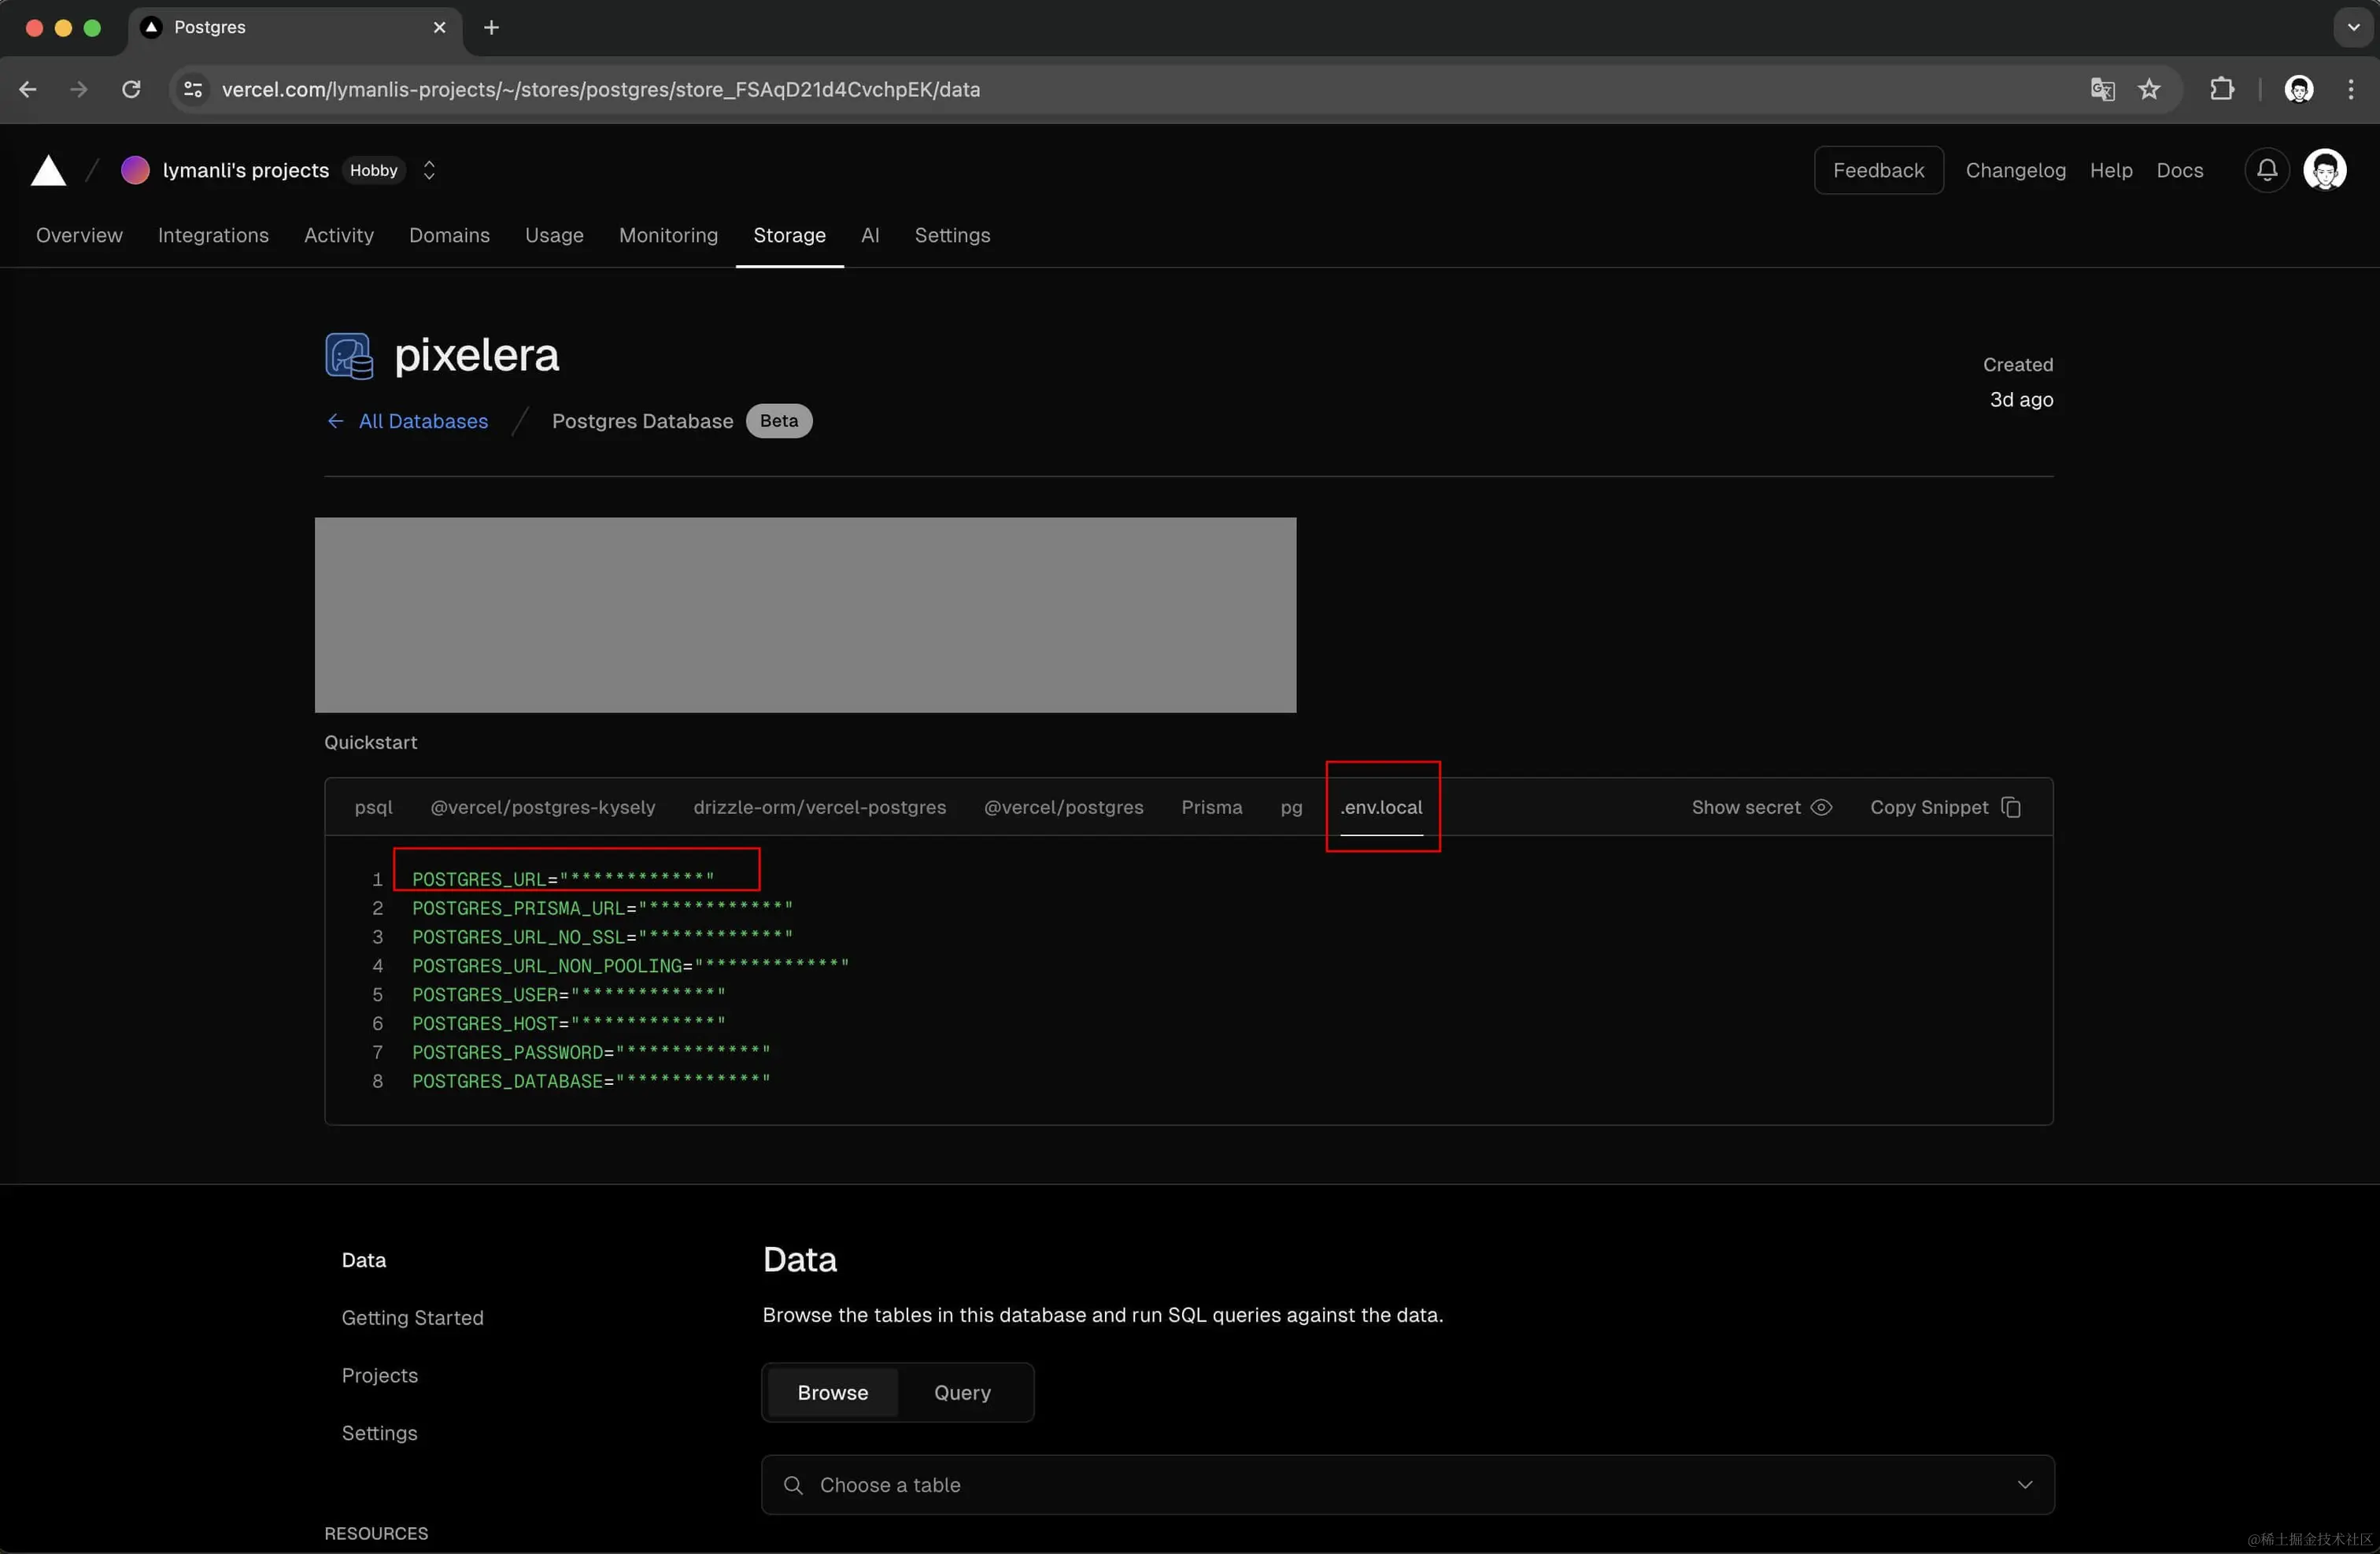Bookmark the page with the star icon
Image resolution: width=2380 pixels, height=1554 pixels.
click(x=2149, y=89)
